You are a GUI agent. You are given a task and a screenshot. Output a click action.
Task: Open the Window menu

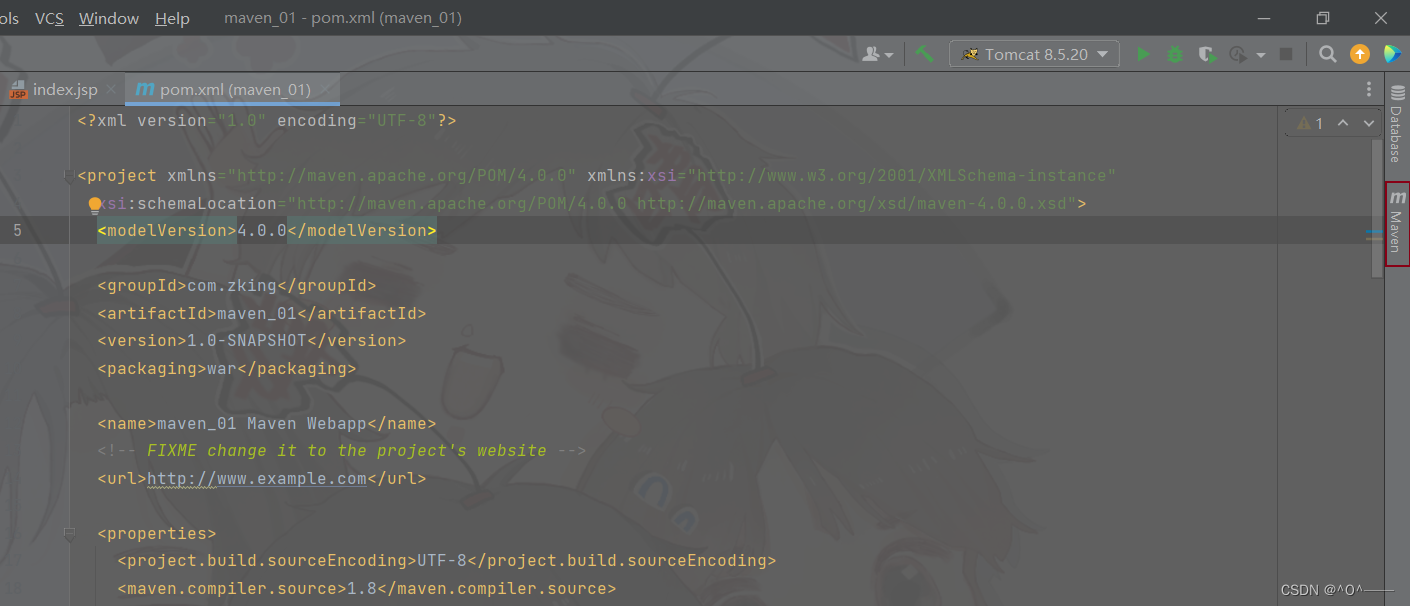coord(109,18)
